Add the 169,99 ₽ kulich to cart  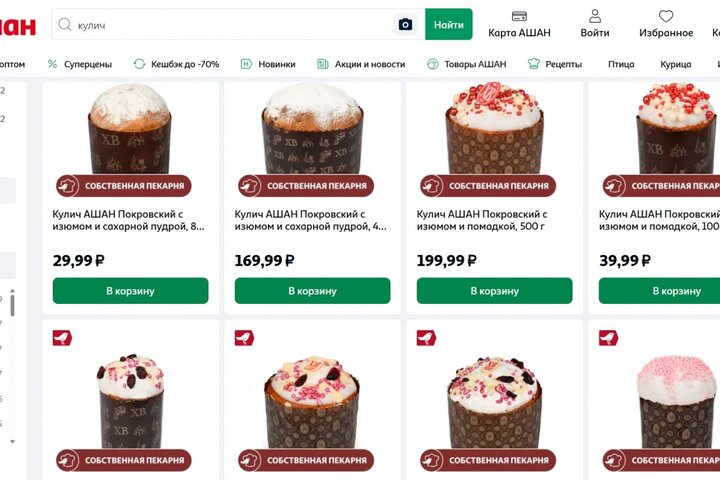(312, 291)
